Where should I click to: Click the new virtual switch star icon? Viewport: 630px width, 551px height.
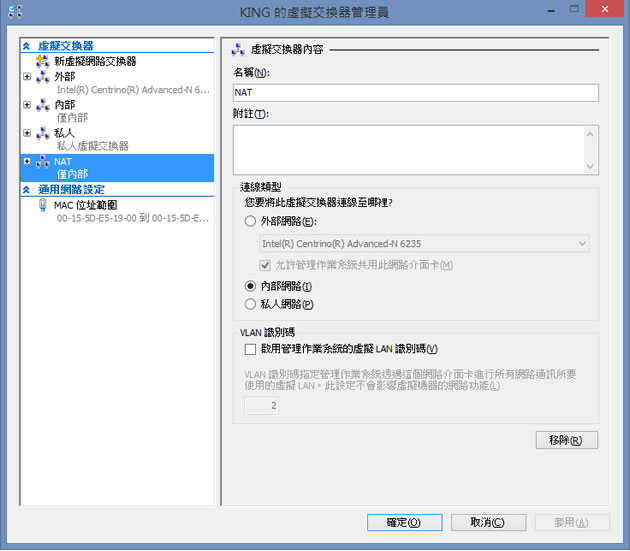point(42,61)
